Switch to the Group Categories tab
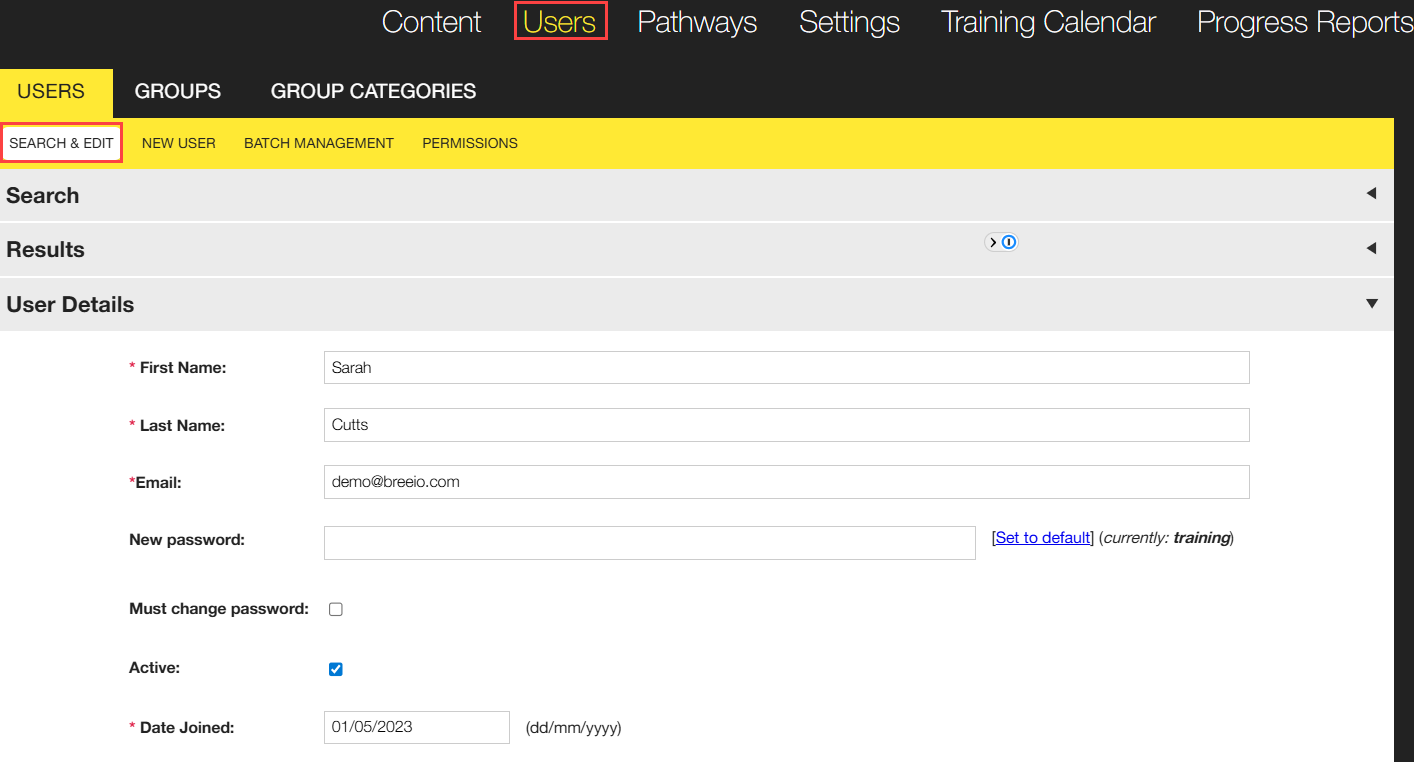The image size is (1414, 762). point(373,91)
